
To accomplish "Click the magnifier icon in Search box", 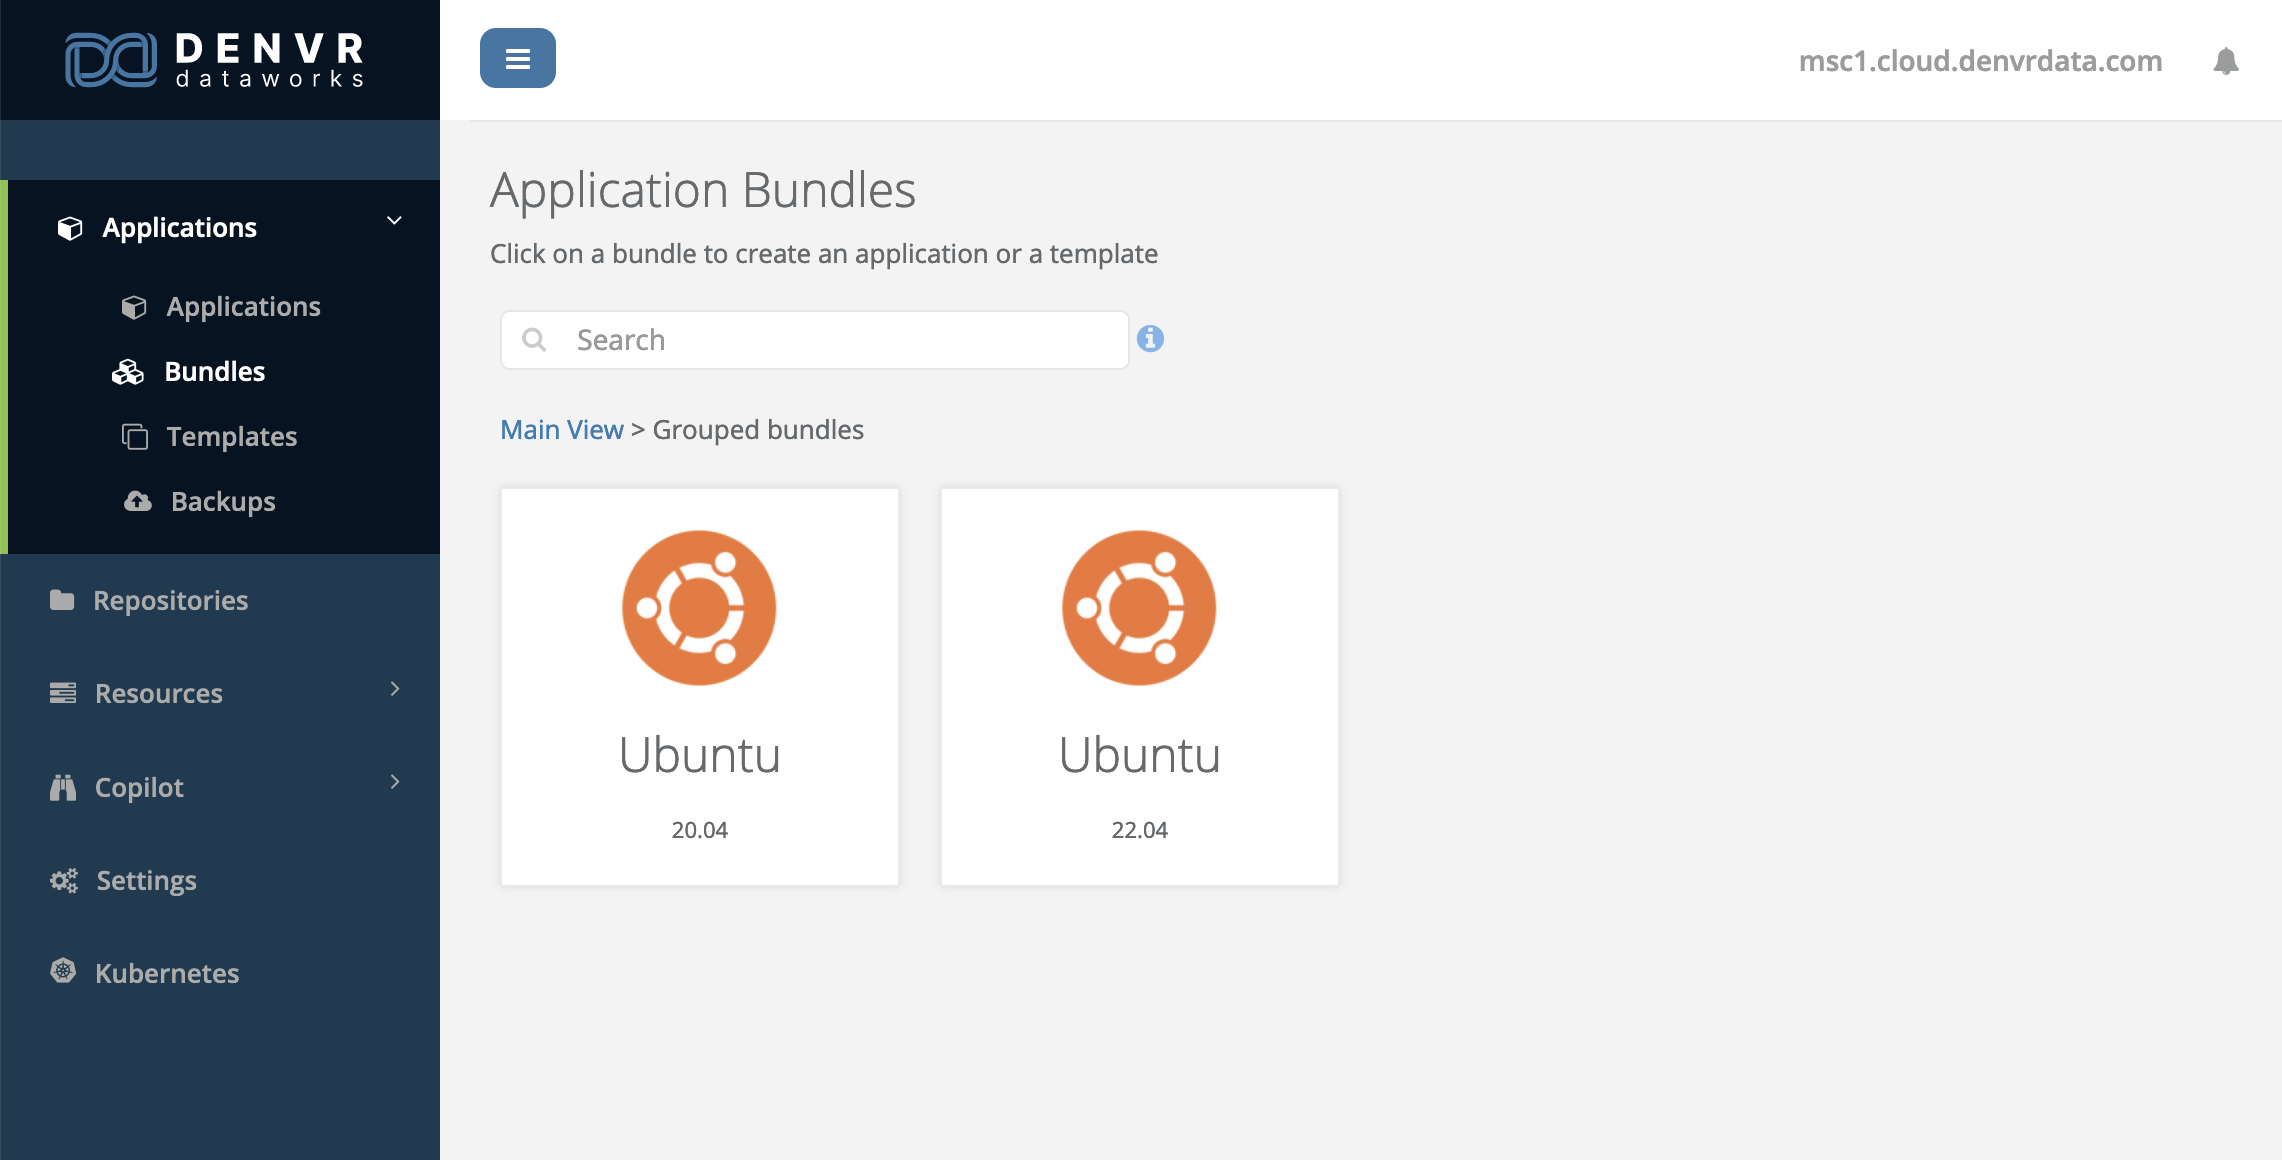I will [534, 340].
